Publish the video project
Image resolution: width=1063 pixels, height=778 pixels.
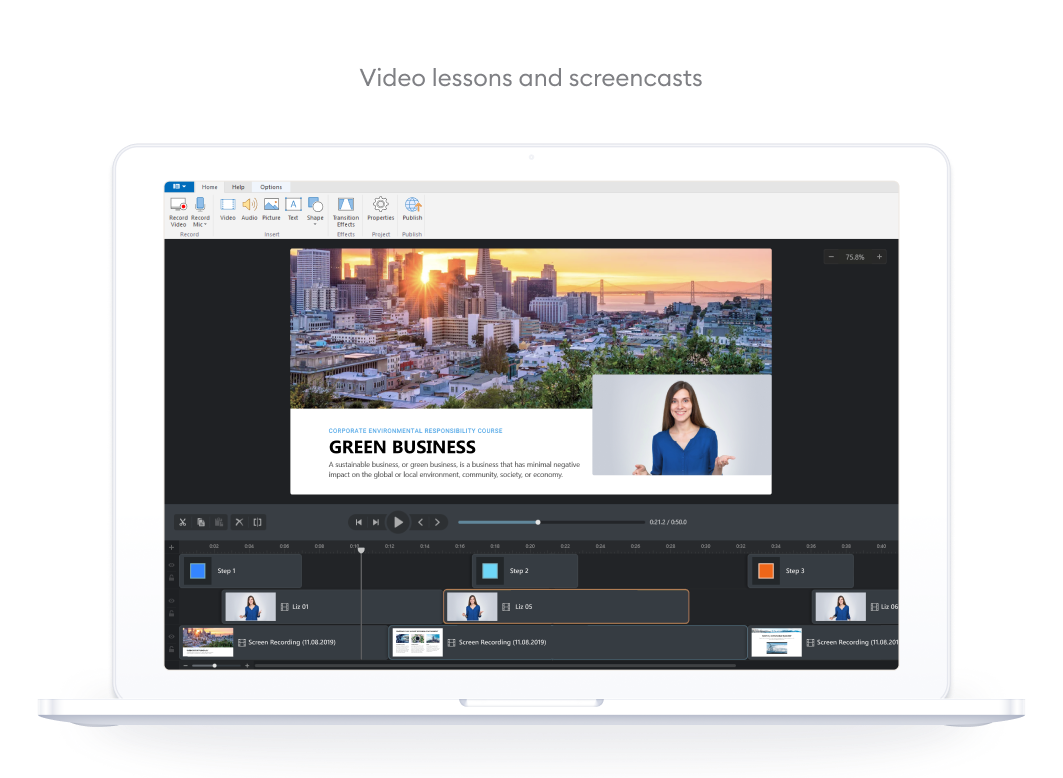[x=412, y=209]
